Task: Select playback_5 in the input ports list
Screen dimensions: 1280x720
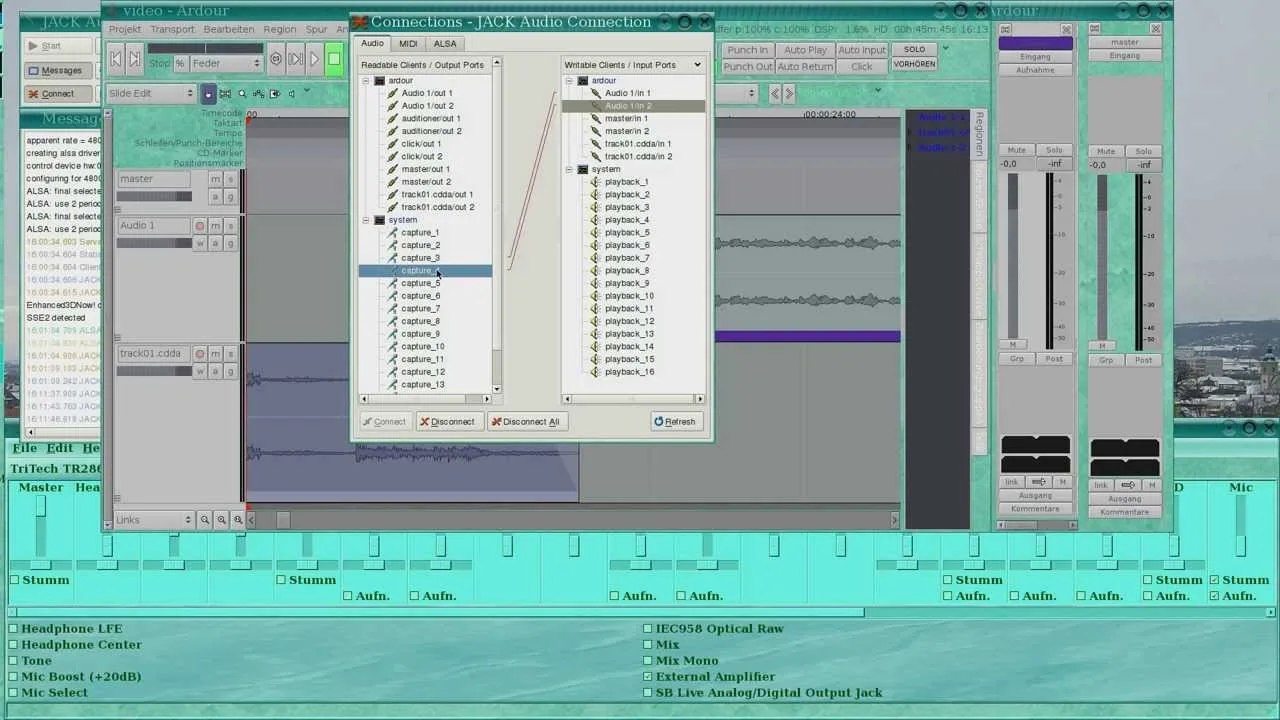Action: tap(627, 233)
